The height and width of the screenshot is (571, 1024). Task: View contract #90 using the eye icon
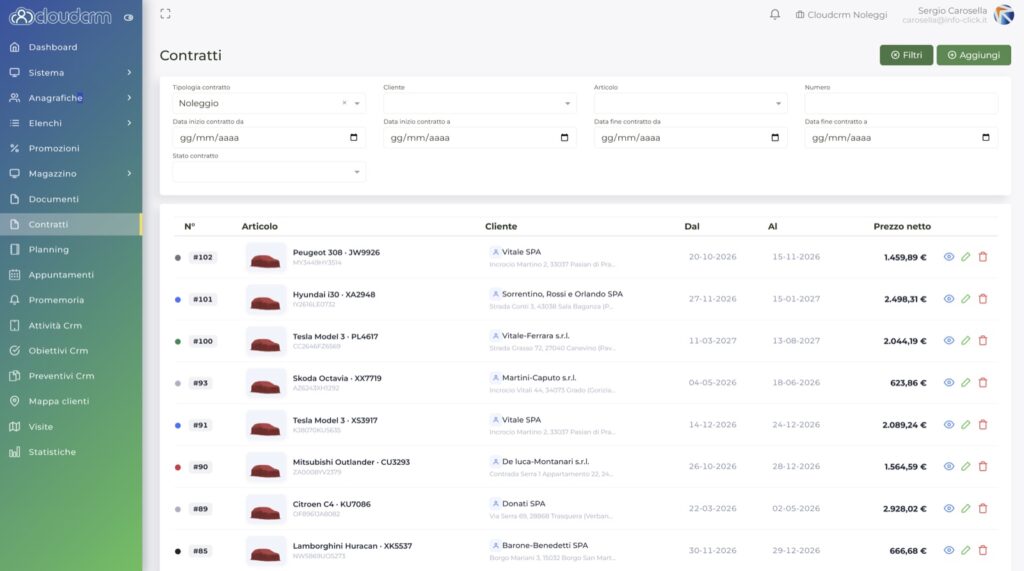coord(949,466)
